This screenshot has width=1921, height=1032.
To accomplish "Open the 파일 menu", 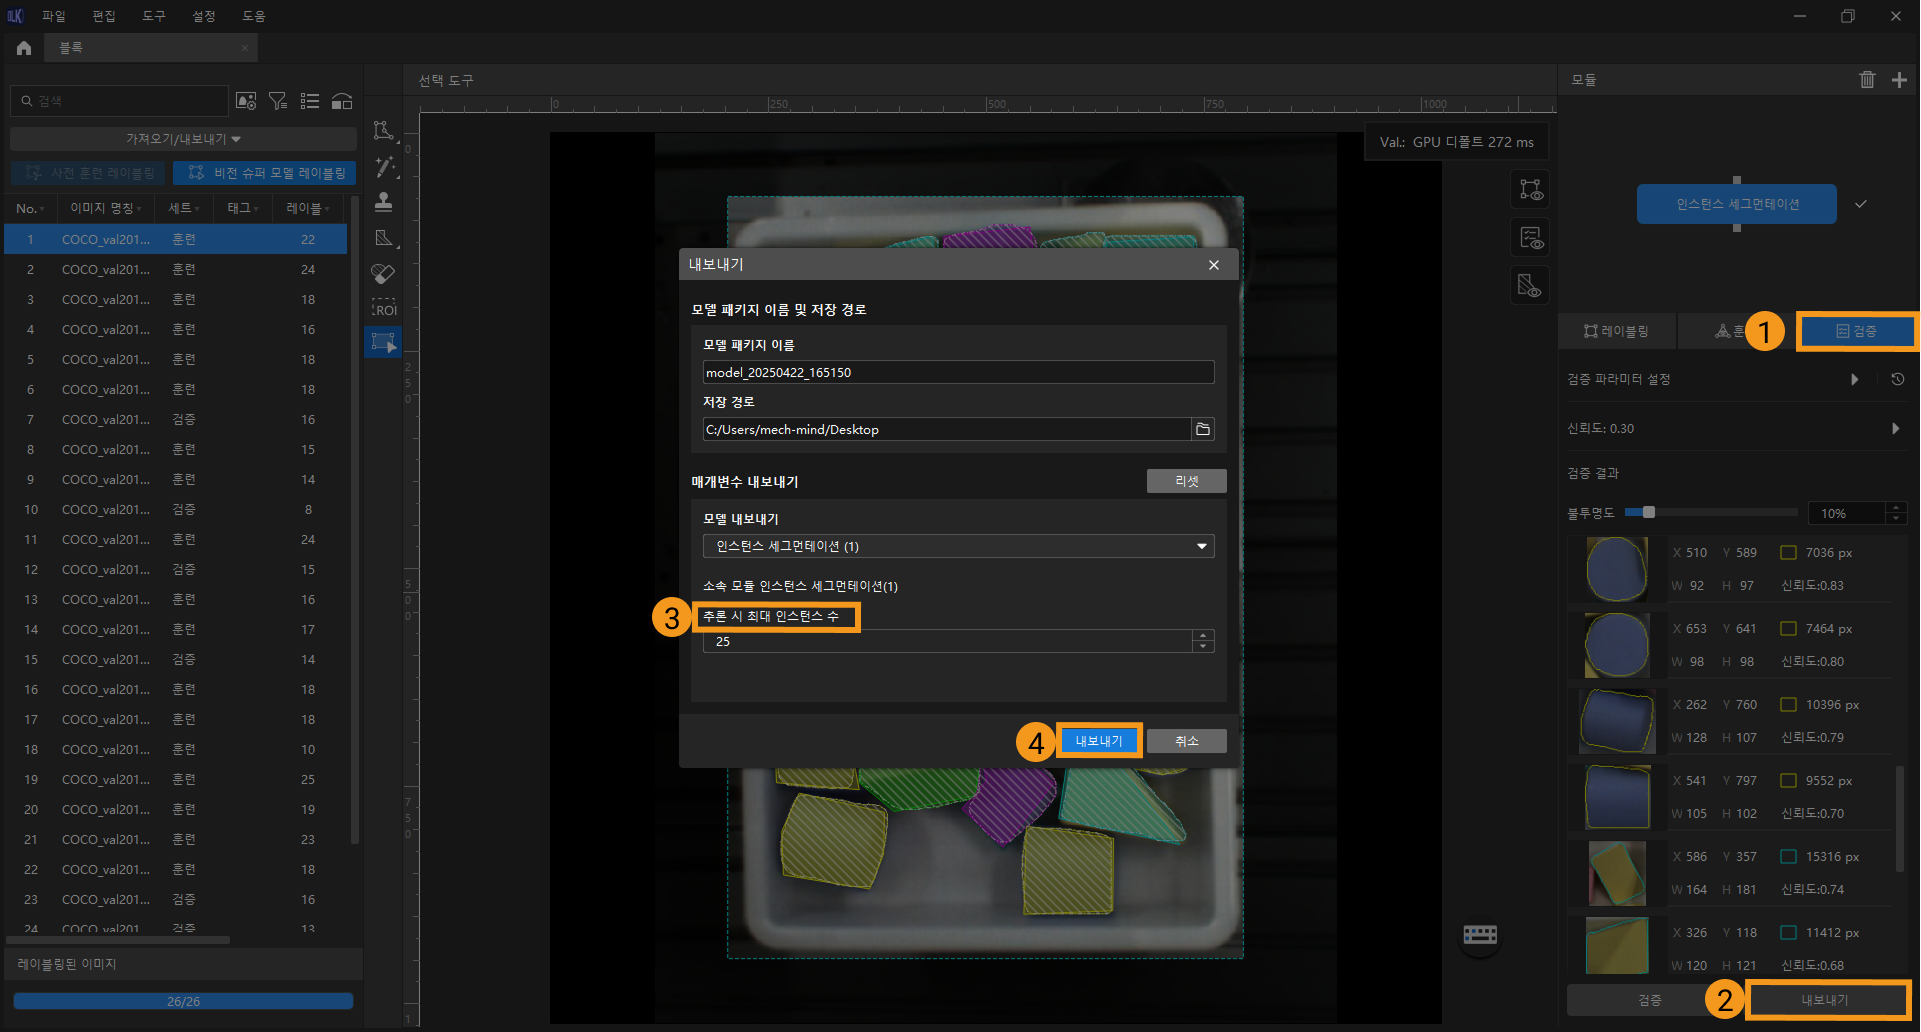I will (53, 16).
